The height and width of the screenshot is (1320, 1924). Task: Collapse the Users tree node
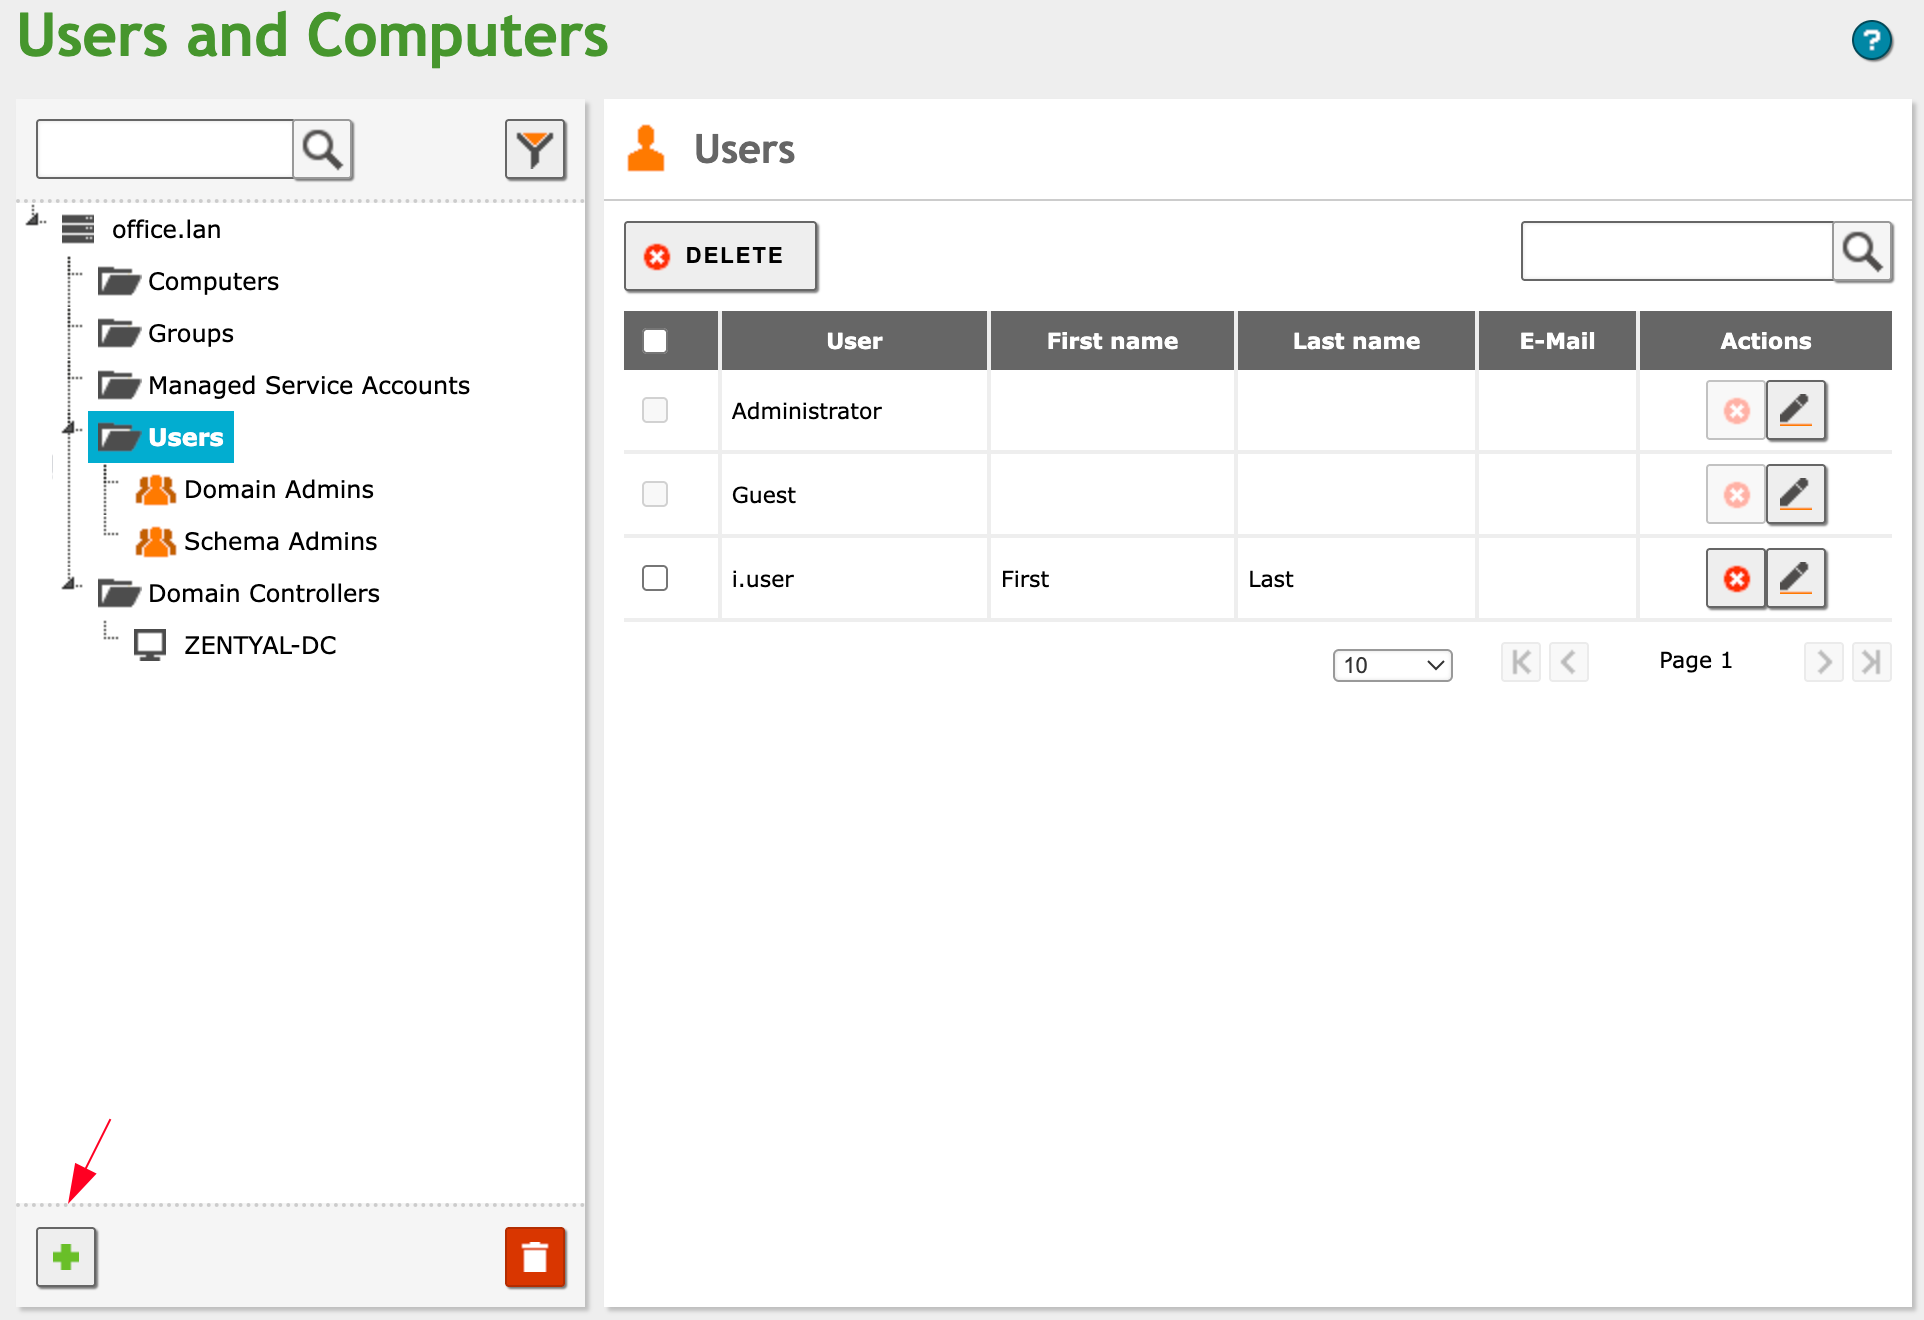point(70,428)
